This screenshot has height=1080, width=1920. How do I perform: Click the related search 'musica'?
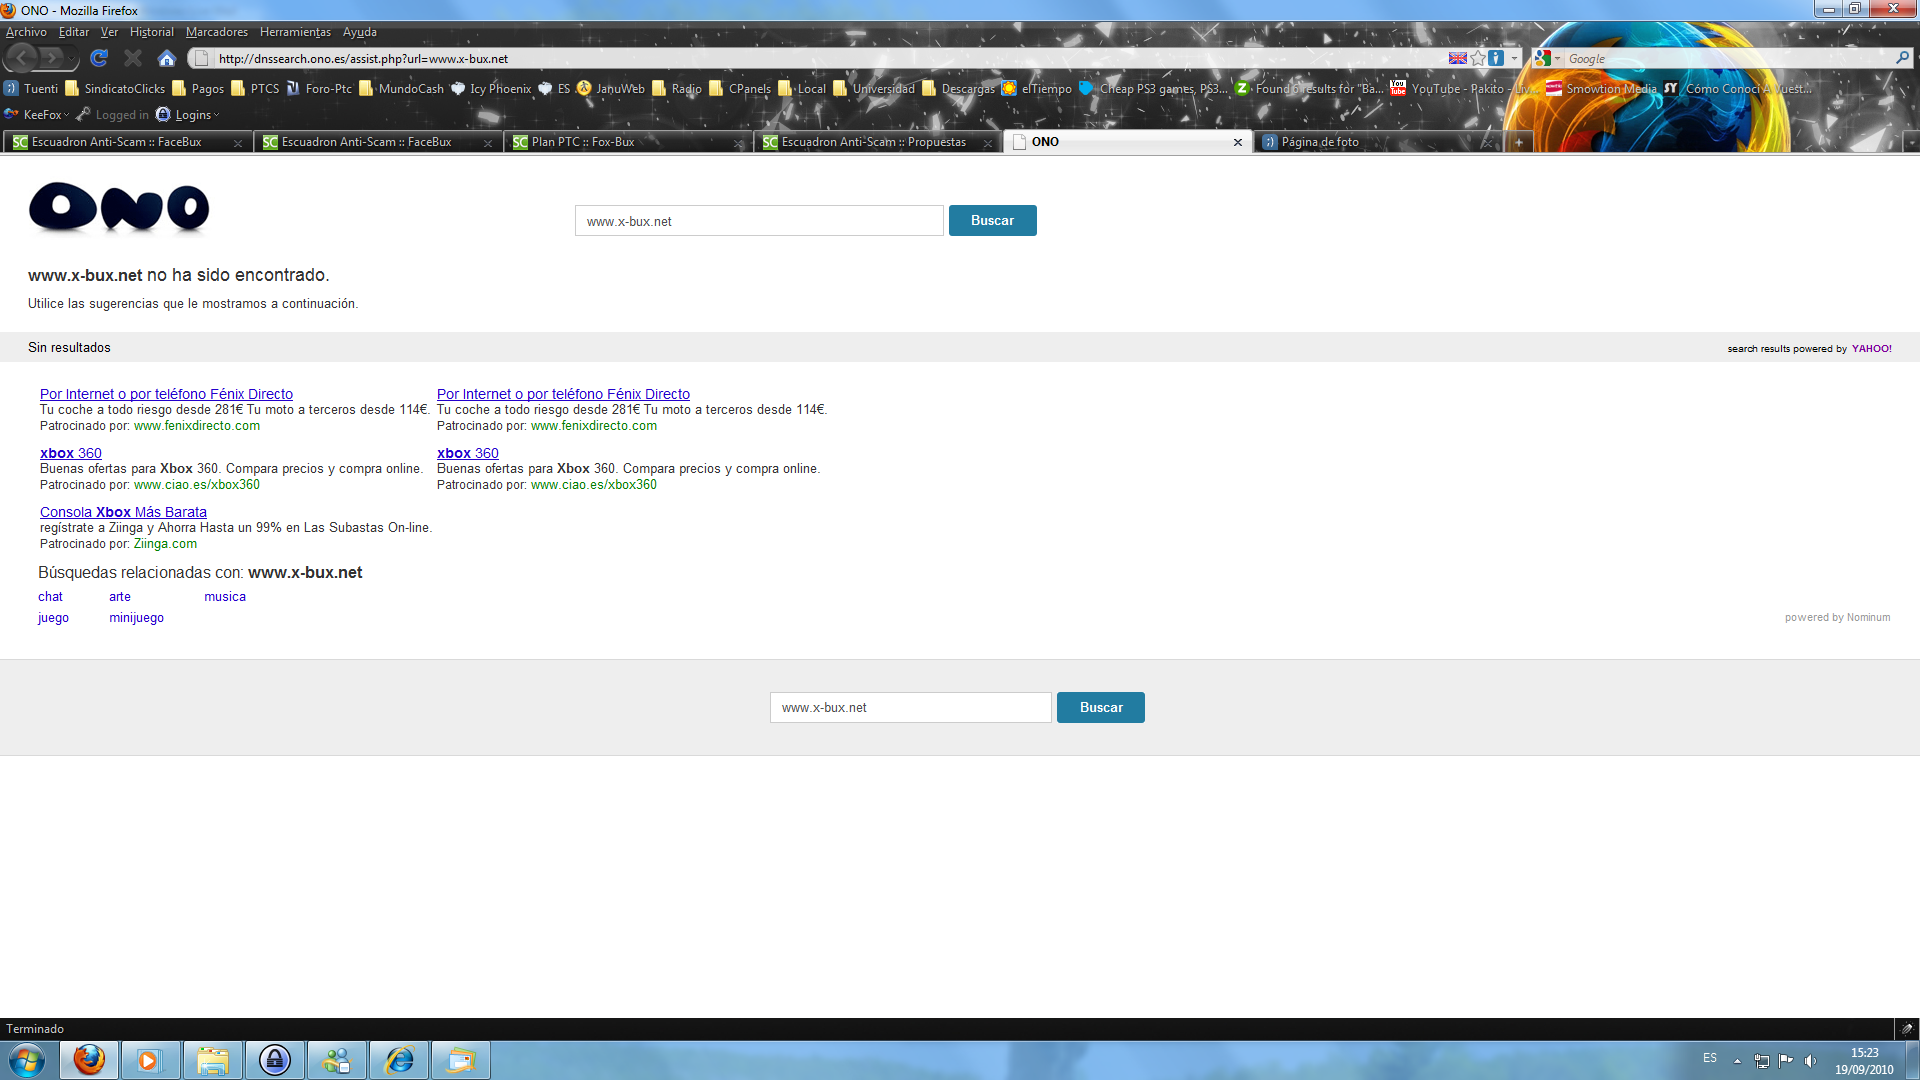tap(225, 597)
